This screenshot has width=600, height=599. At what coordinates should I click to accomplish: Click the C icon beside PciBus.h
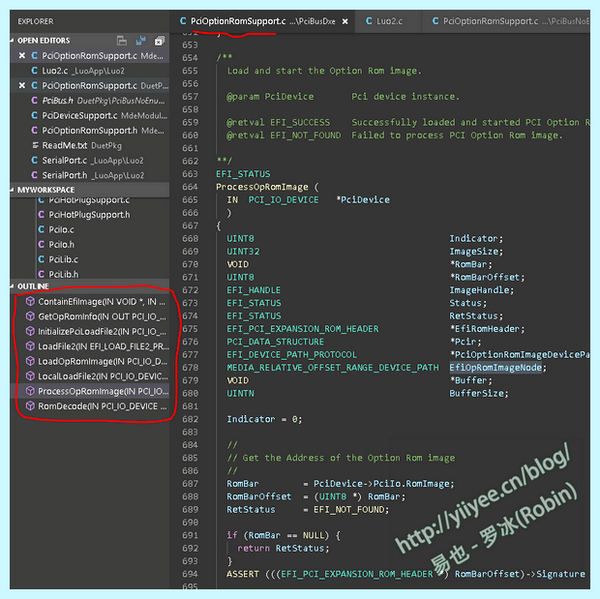coord(34,100)
